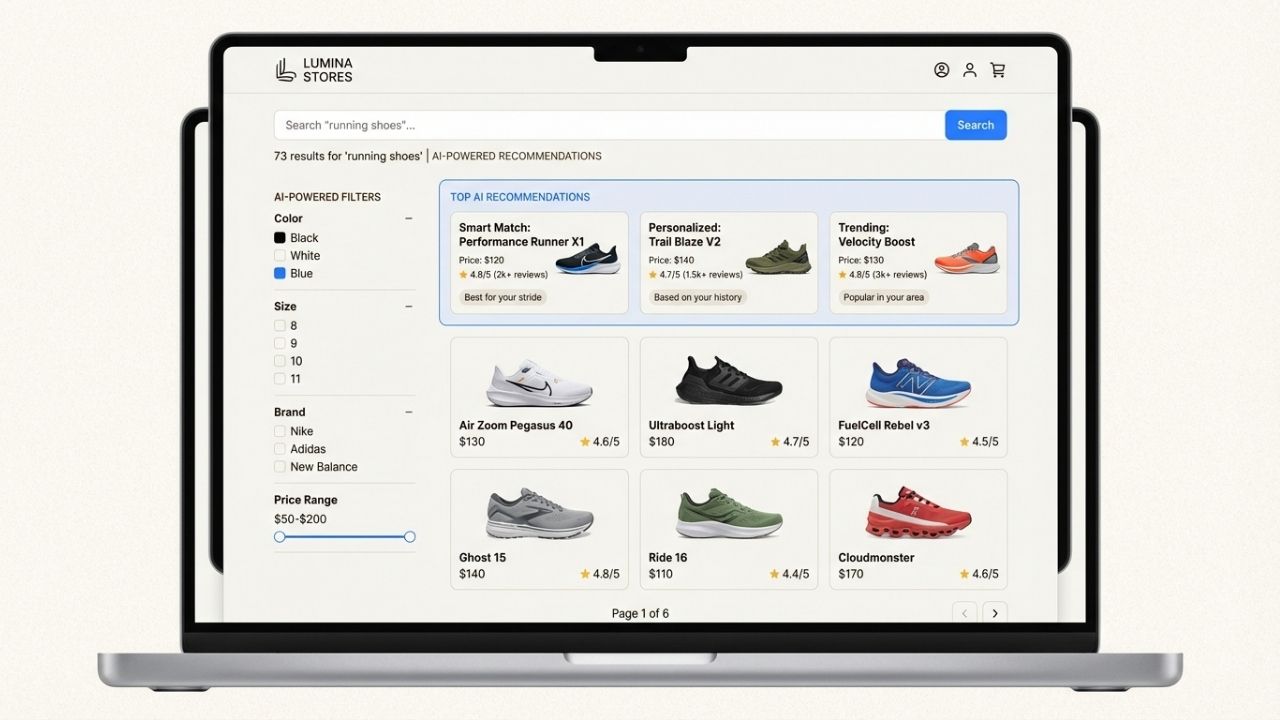
Task: Check the size 9 checkbox
Action: [280, 344]
